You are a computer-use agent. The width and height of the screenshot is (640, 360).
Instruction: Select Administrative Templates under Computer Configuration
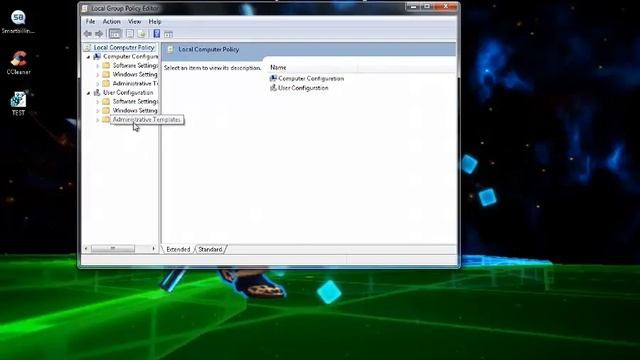135,83
